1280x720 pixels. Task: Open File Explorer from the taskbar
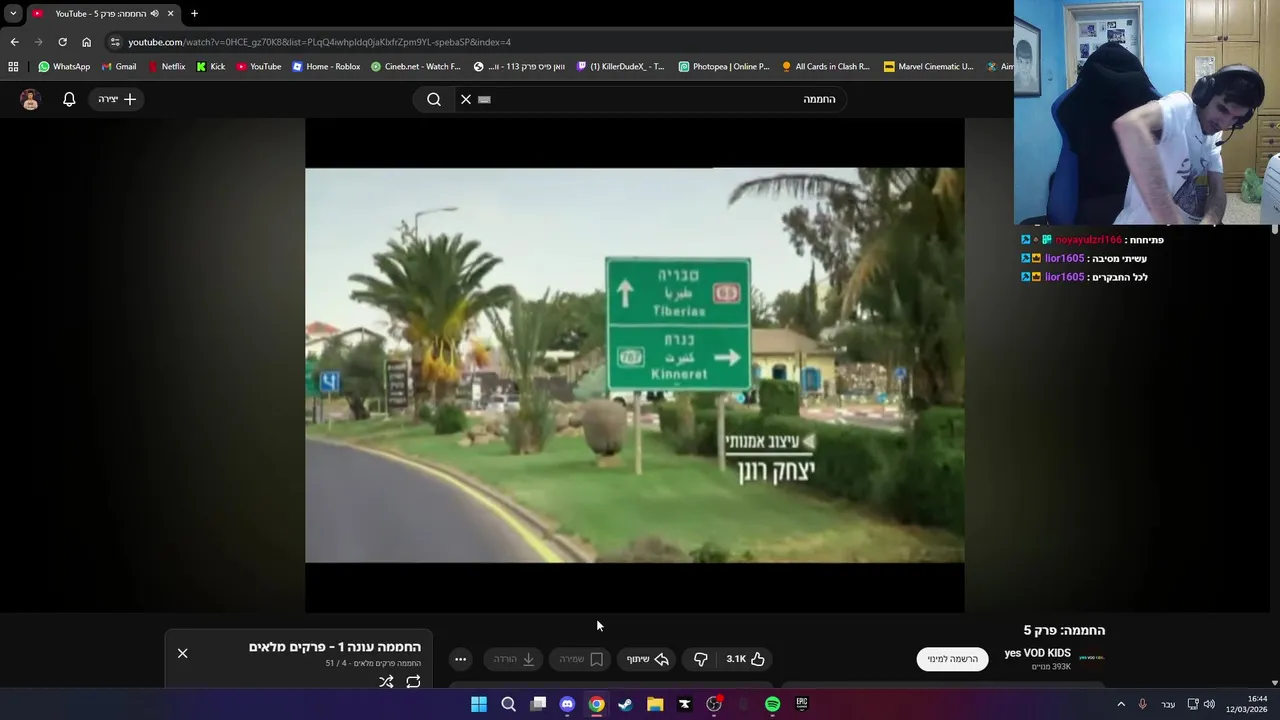click(x=655, y=704)
